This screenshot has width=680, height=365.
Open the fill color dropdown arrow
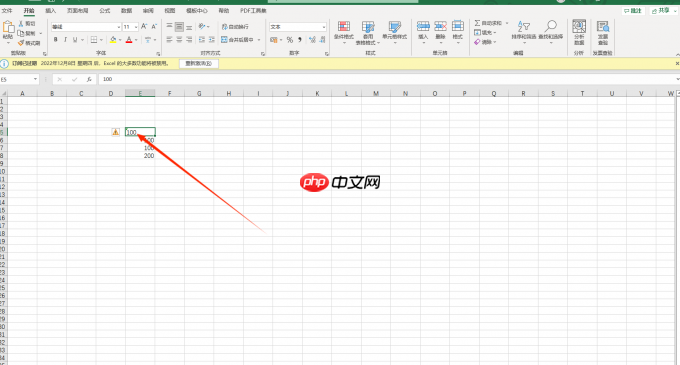click(120, 40)
